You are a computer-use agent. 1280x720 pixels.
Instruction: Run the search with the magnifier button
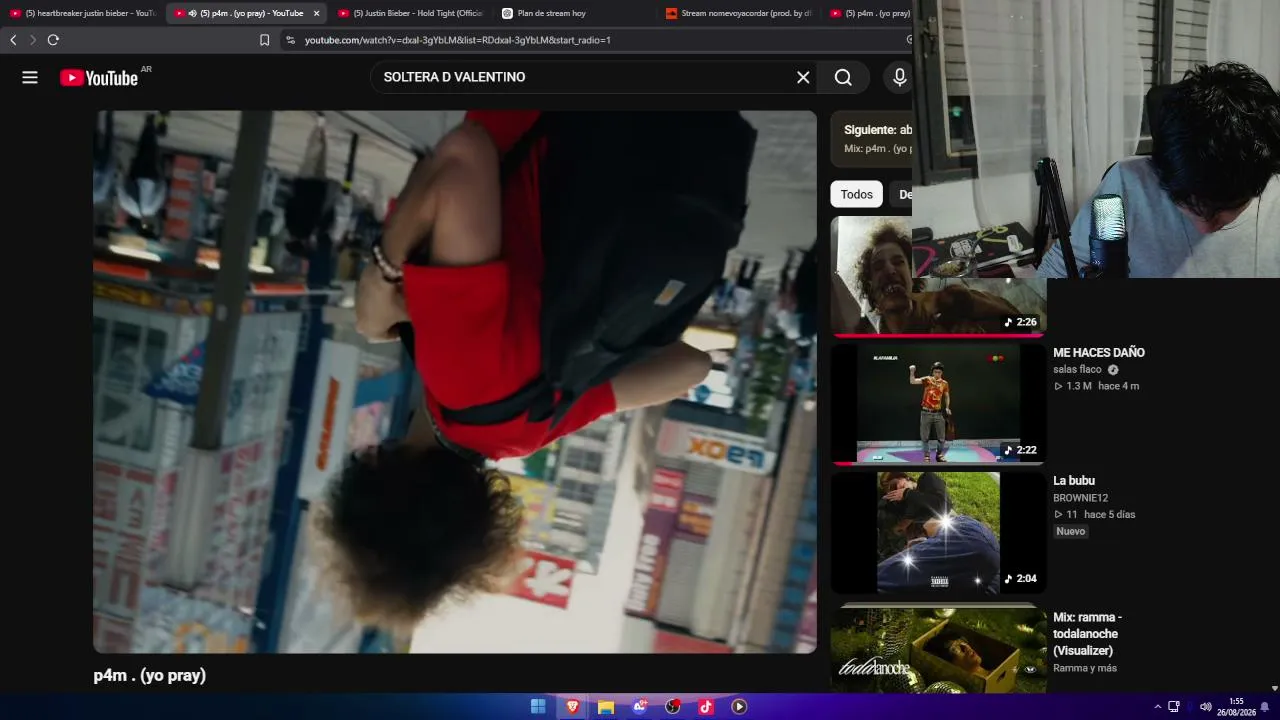pyautogui.click(x=843, y=77)
